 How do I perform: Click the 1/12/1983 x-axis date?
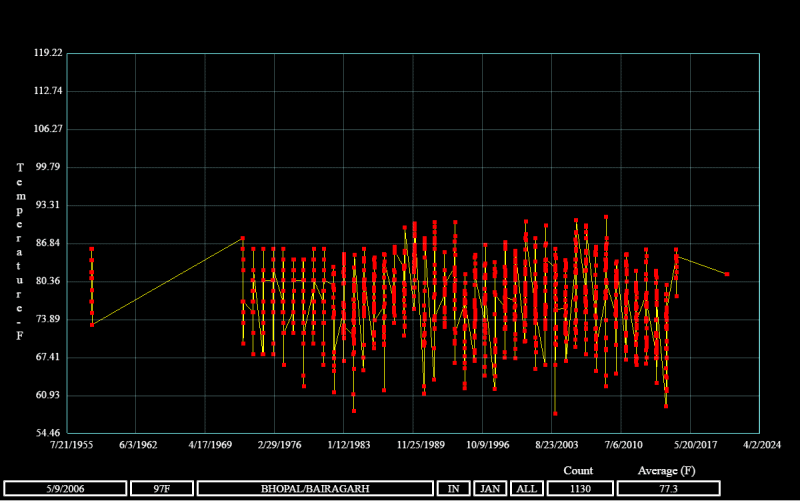349,445
